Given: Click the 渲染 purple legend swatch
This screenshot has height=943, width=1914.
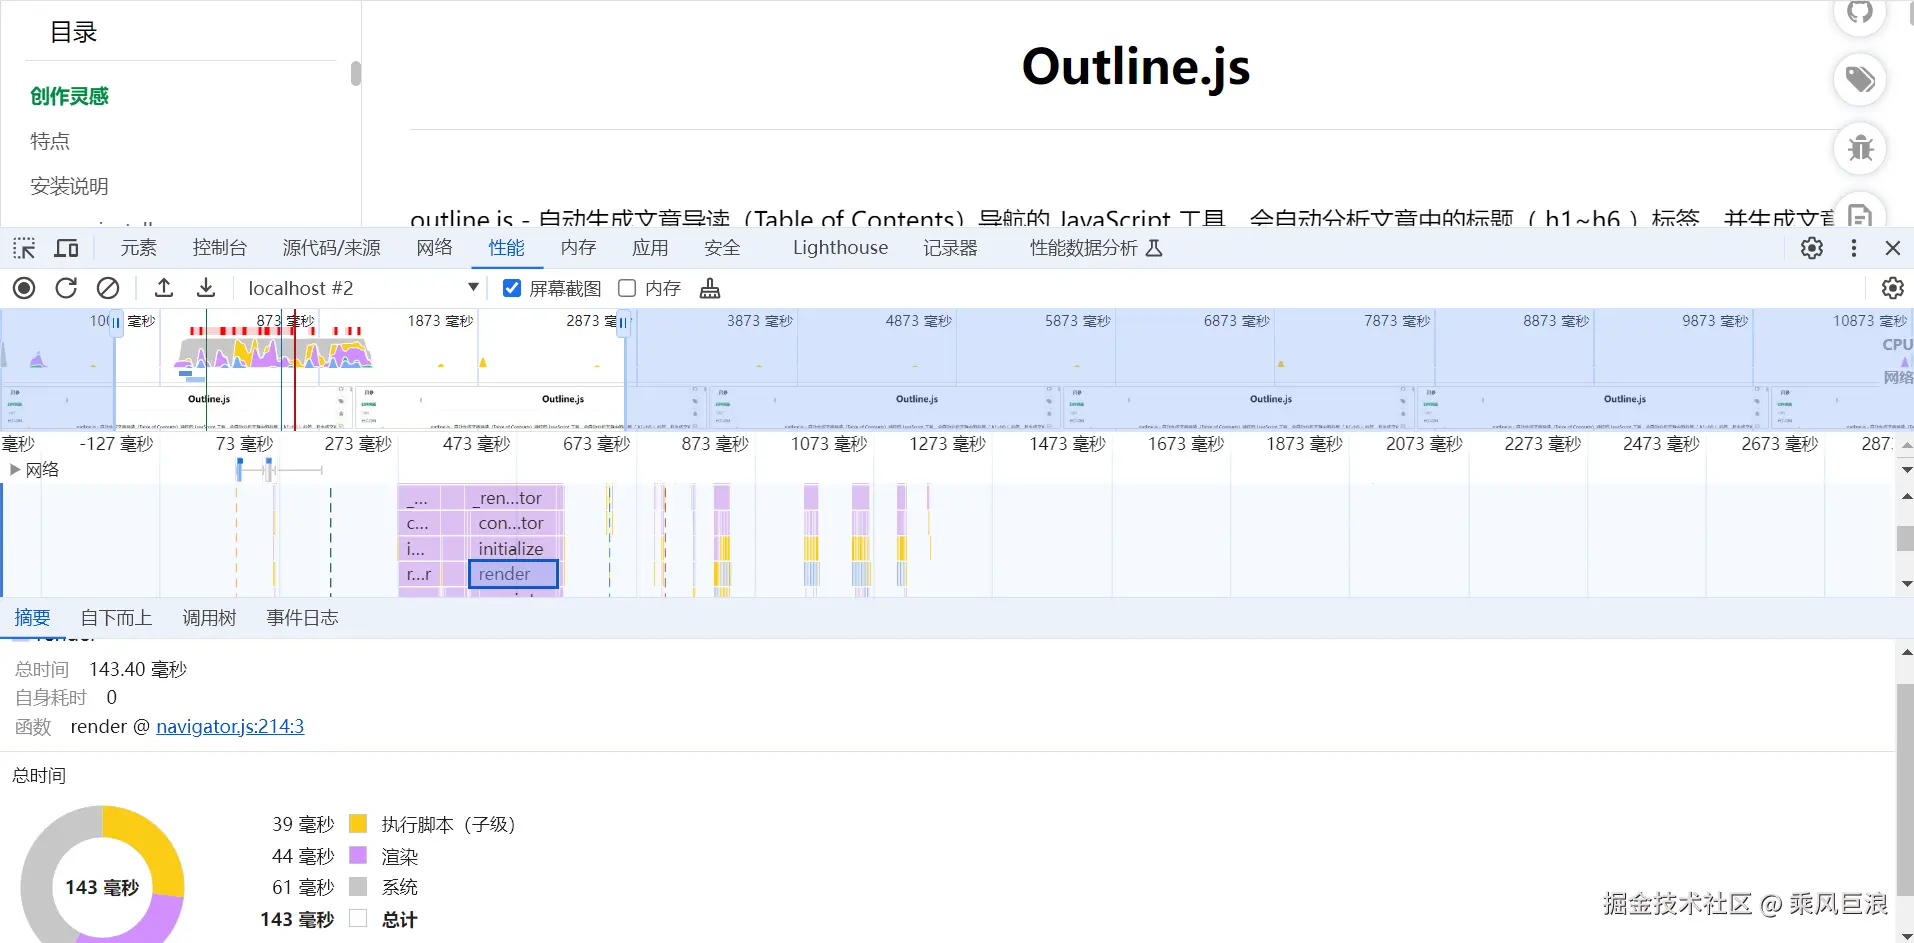Looking at the screenshot, I should [358, 856].
